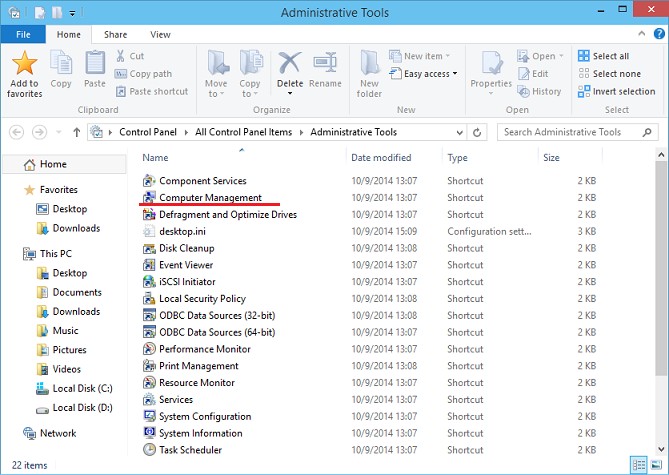The height and width of the screenshot is (475, 669).
Task: Click the Up arrow navigation button
Action: click(x=77, y=132)
